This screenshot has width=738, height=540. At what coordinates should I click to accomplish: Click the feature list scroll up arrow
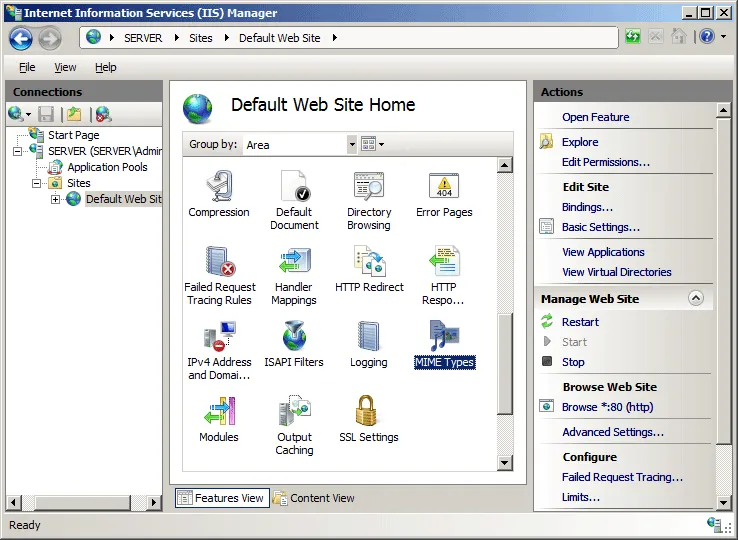click(505, 165)
